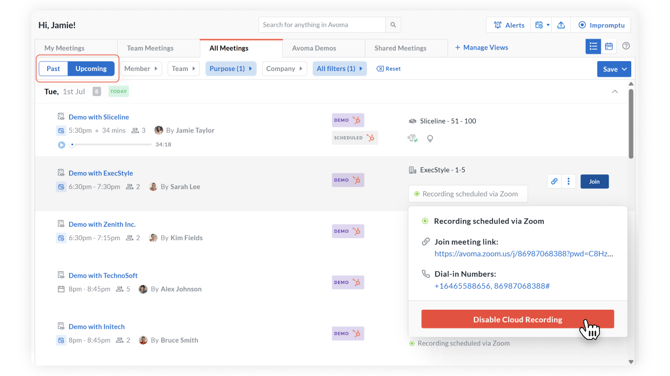This screenshot has height=376, width=670.
Task: Open the calendar schedule dropdown in header
Action: click(x=542, y=25)
